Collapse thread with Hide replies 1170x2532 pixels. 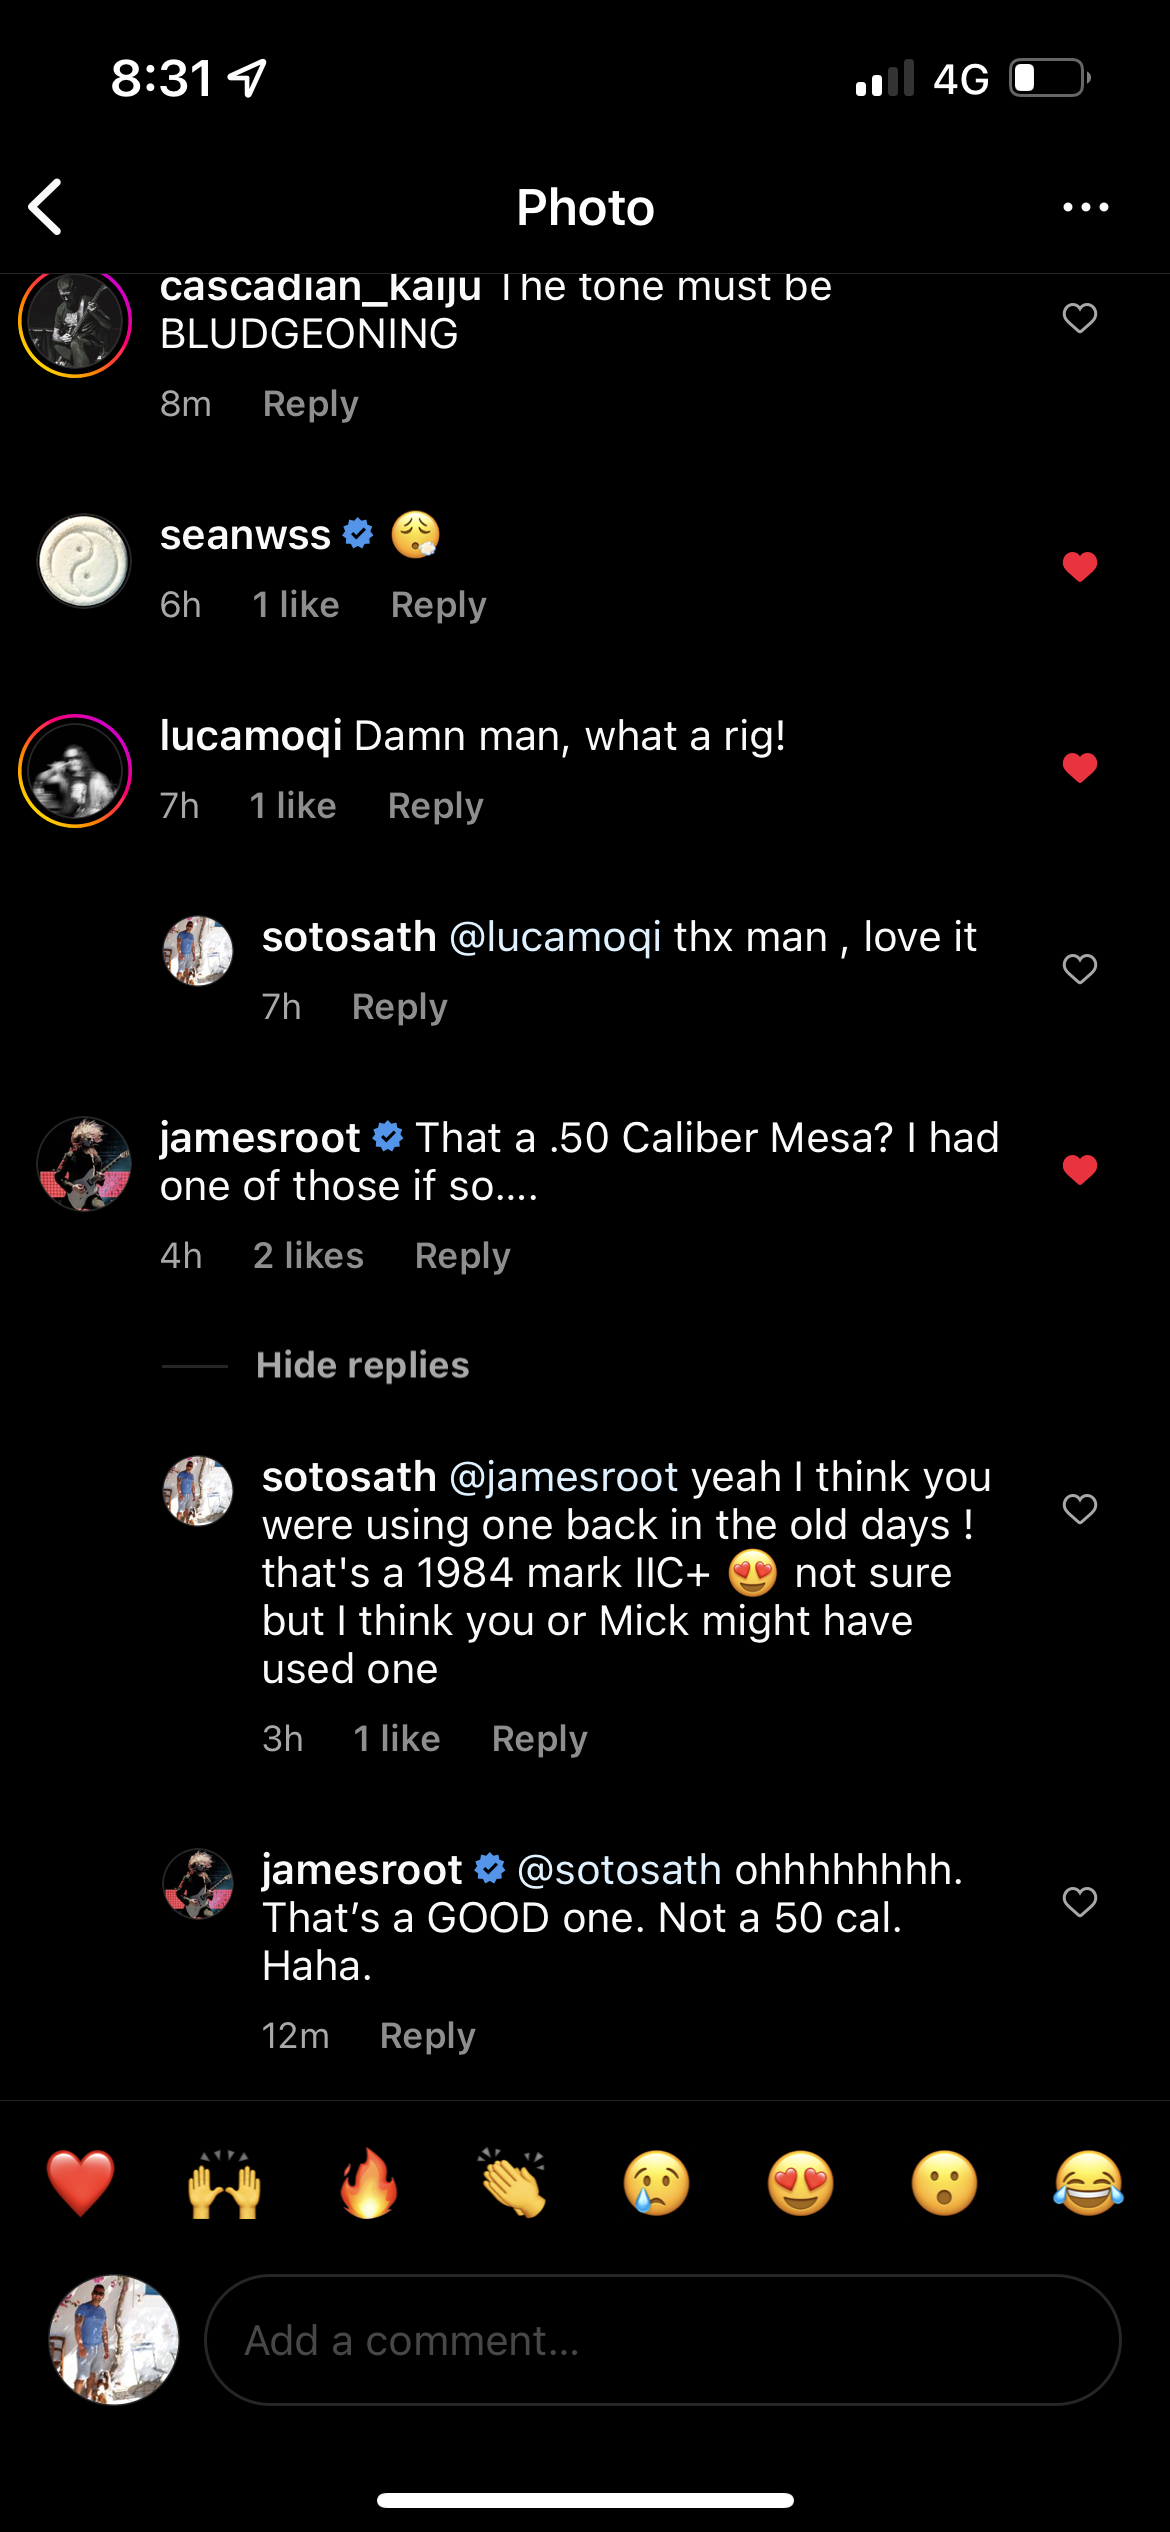point(362,1365)
